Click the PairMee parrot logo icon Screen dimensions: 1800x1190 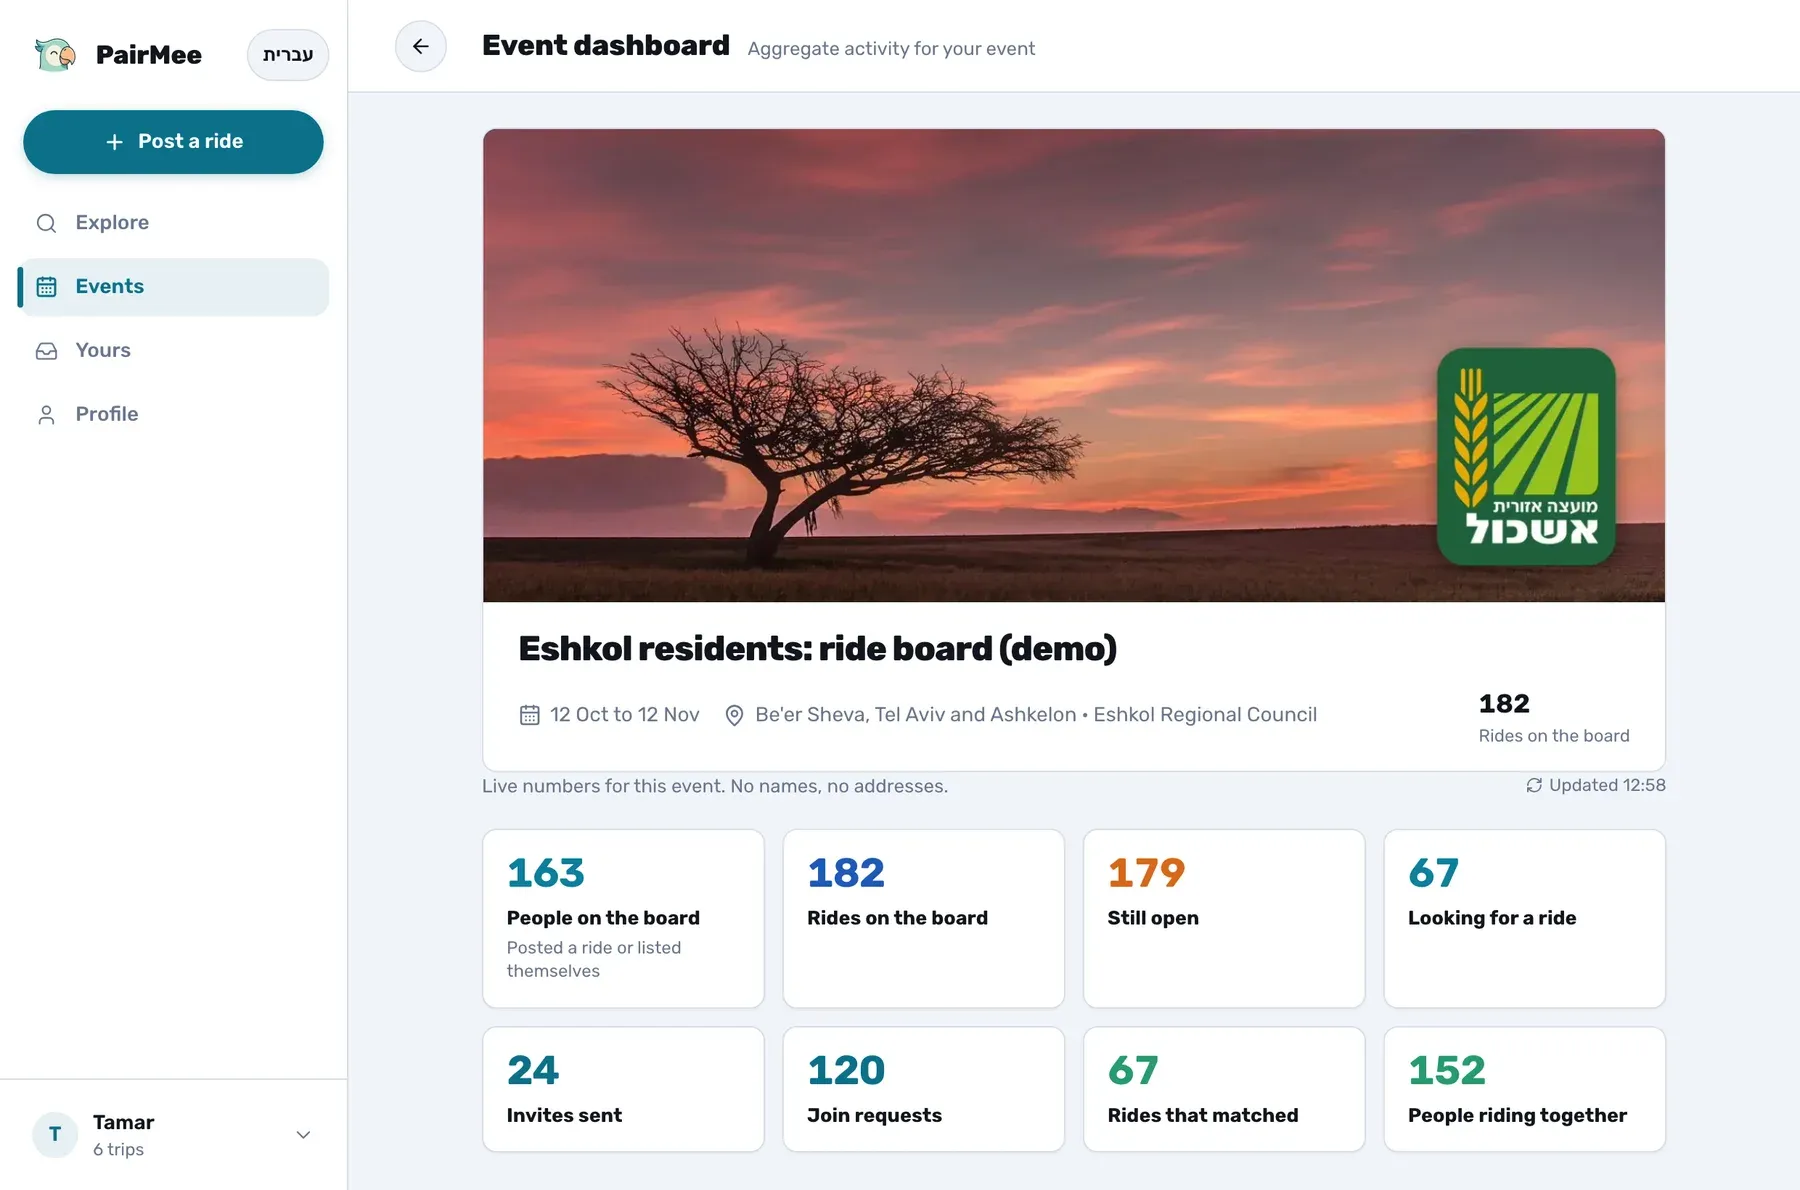55,54
